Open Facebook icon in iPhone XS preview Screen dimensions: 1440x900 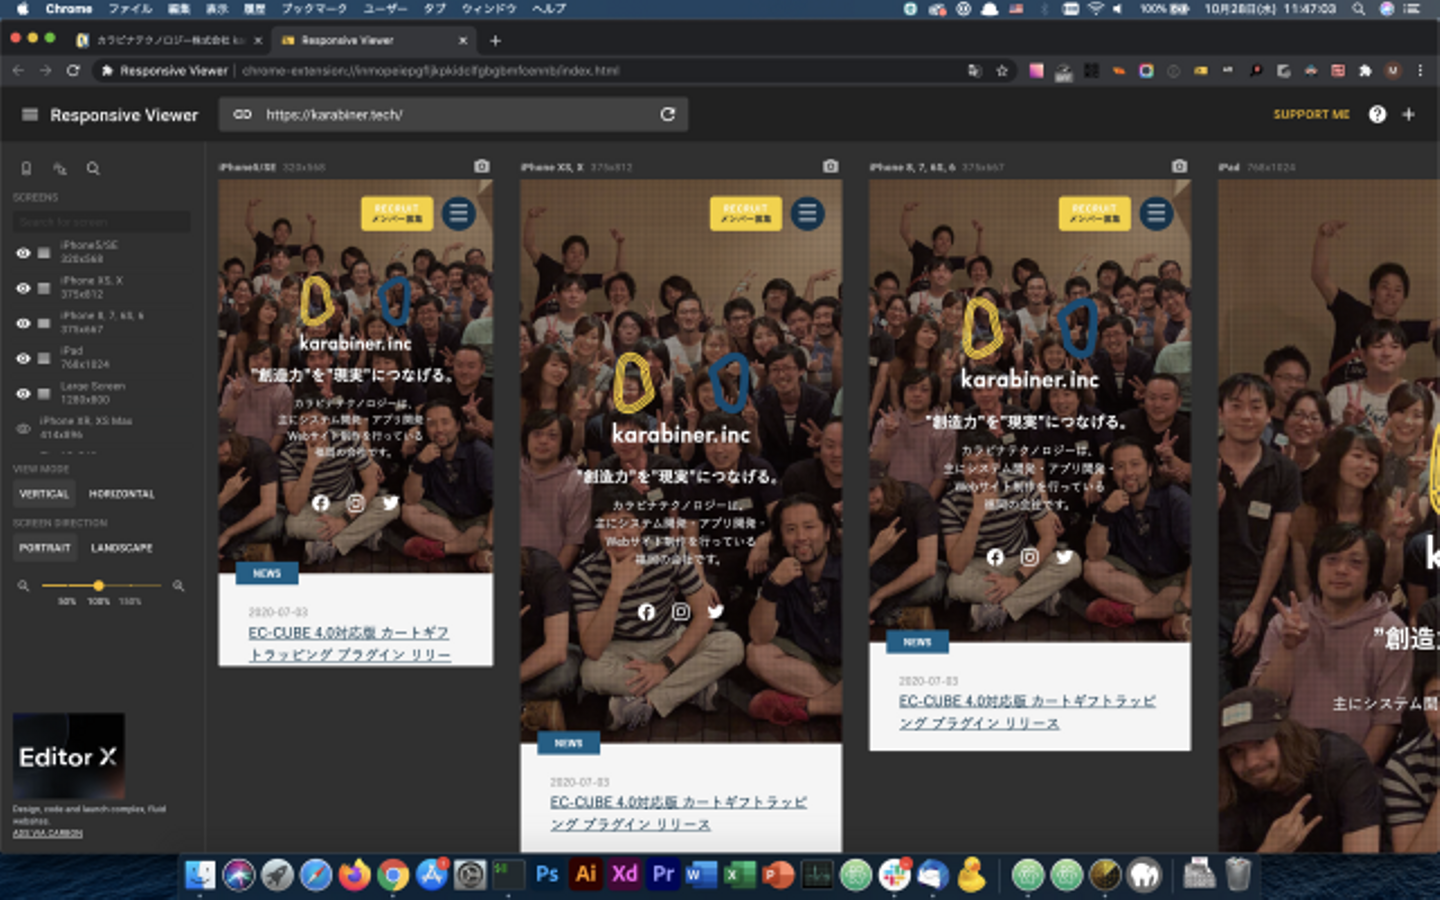pyautogui.click(x=647, y=612)
